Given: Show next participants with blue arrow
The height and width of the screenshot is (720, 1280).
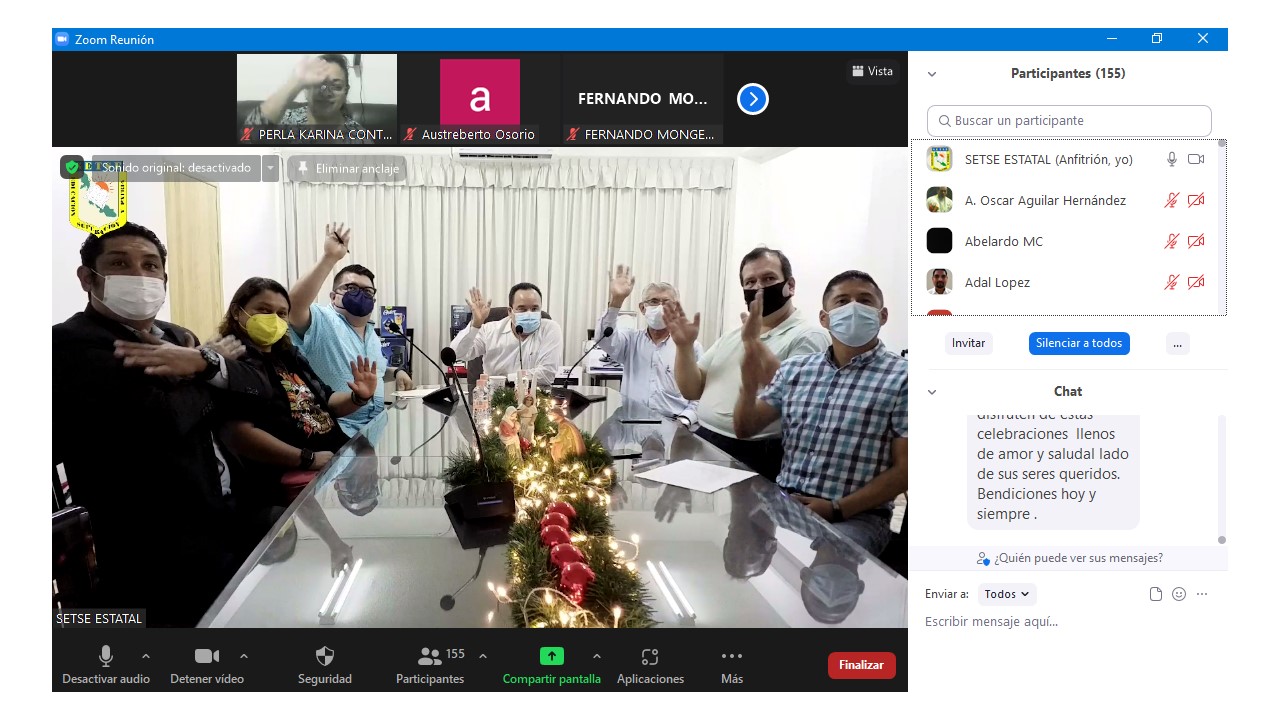Looking at the screenshot, I should 752,99.
